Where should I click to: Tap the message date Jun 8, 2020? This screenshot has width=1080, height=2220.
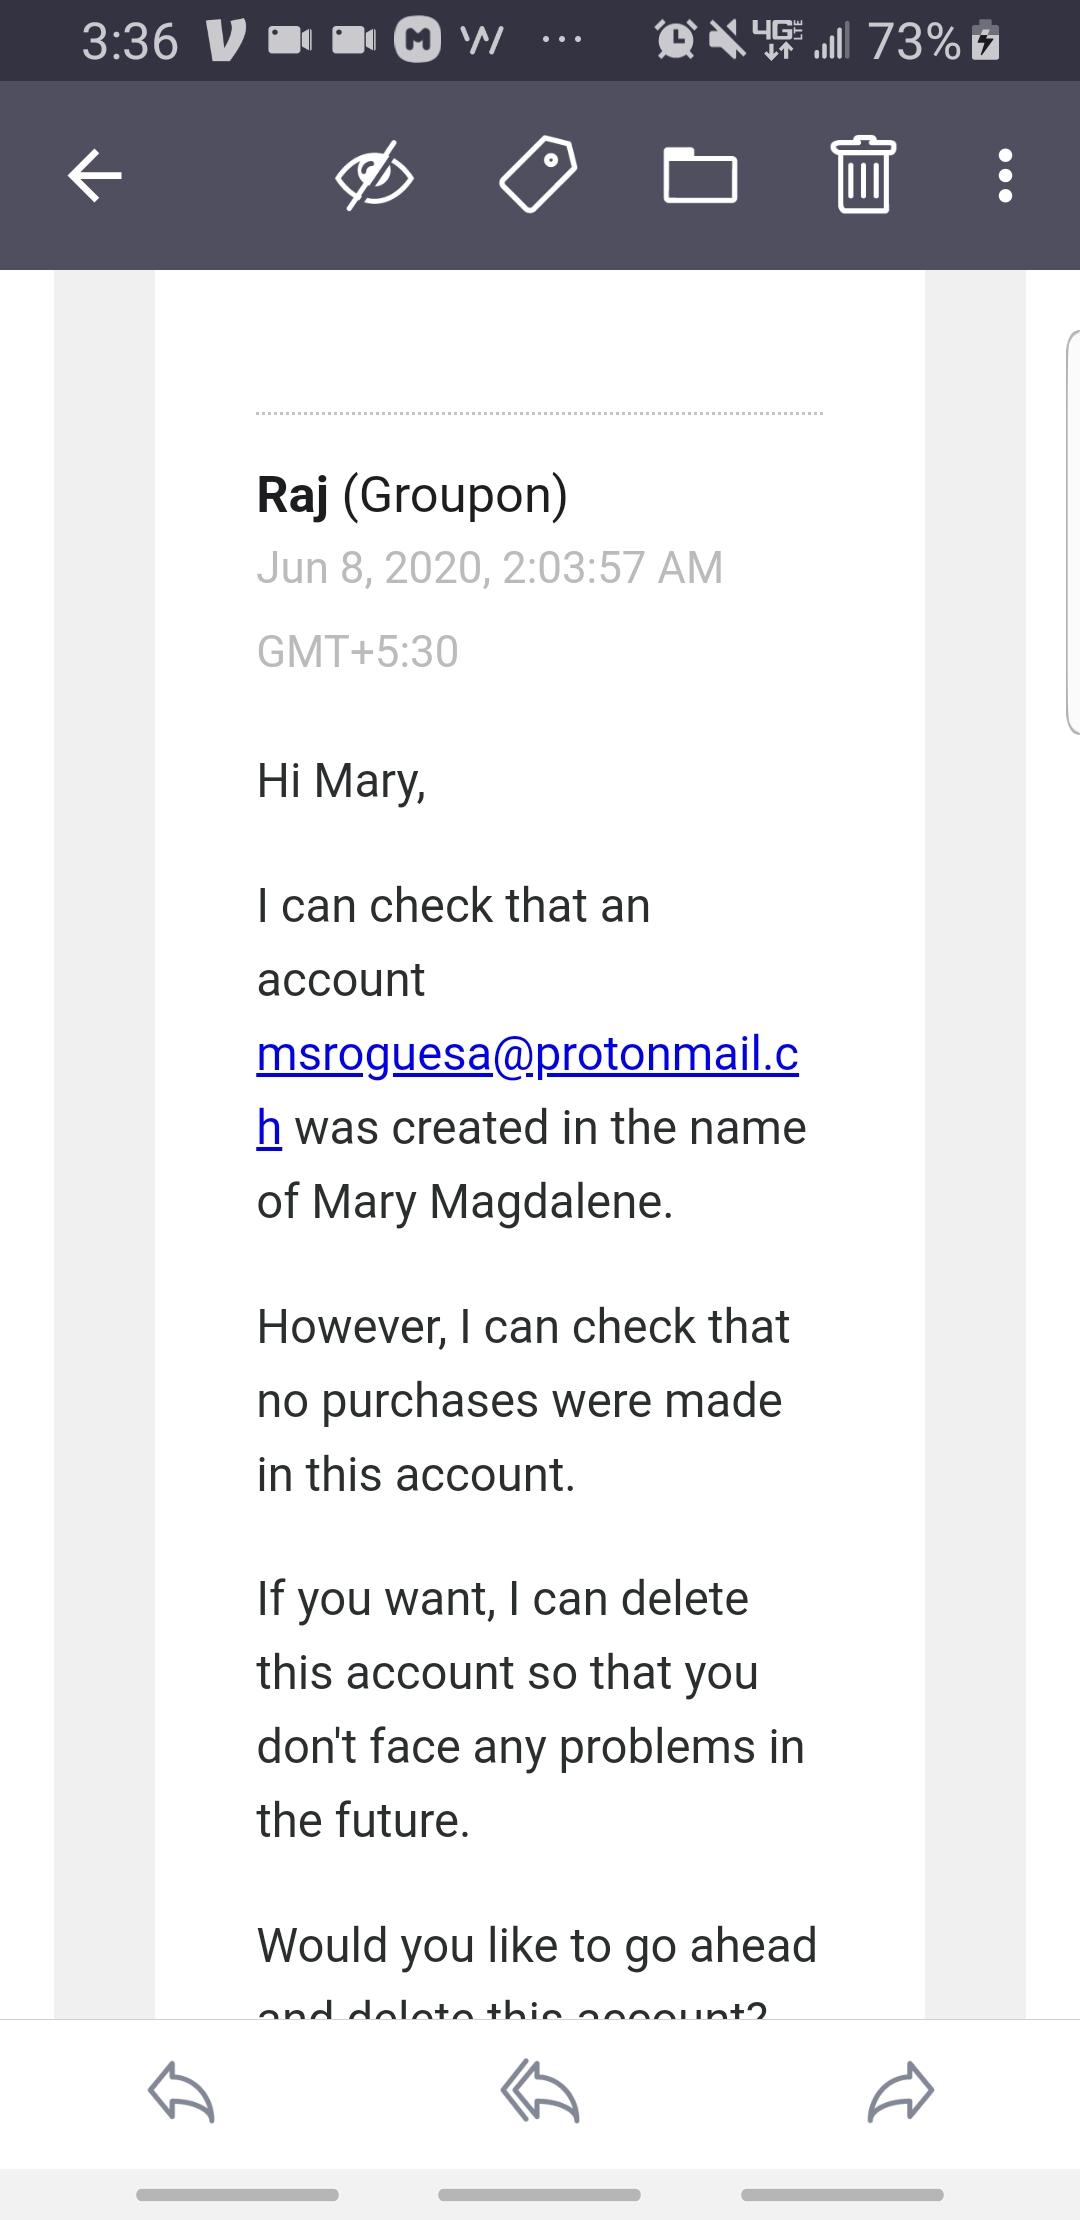pyautogui.click(x=489, y=567)
